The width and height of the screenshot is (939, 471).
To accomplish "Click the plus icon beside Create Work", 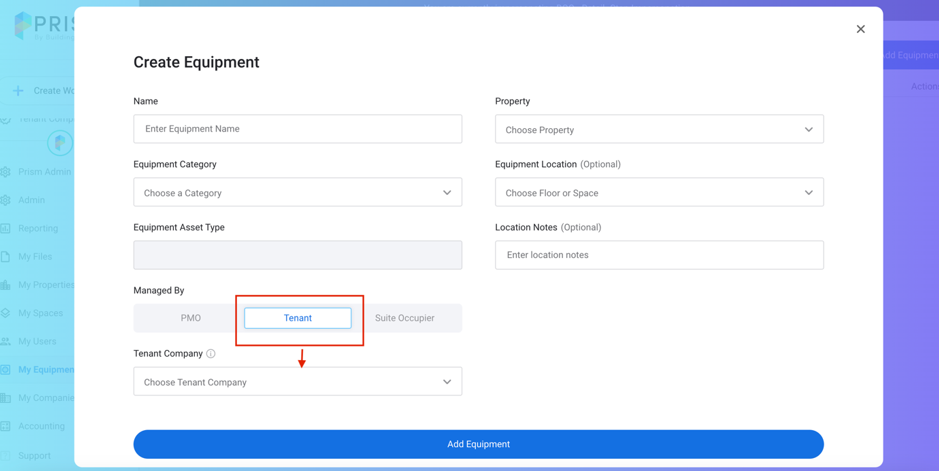I will click(x=18, y=91).
